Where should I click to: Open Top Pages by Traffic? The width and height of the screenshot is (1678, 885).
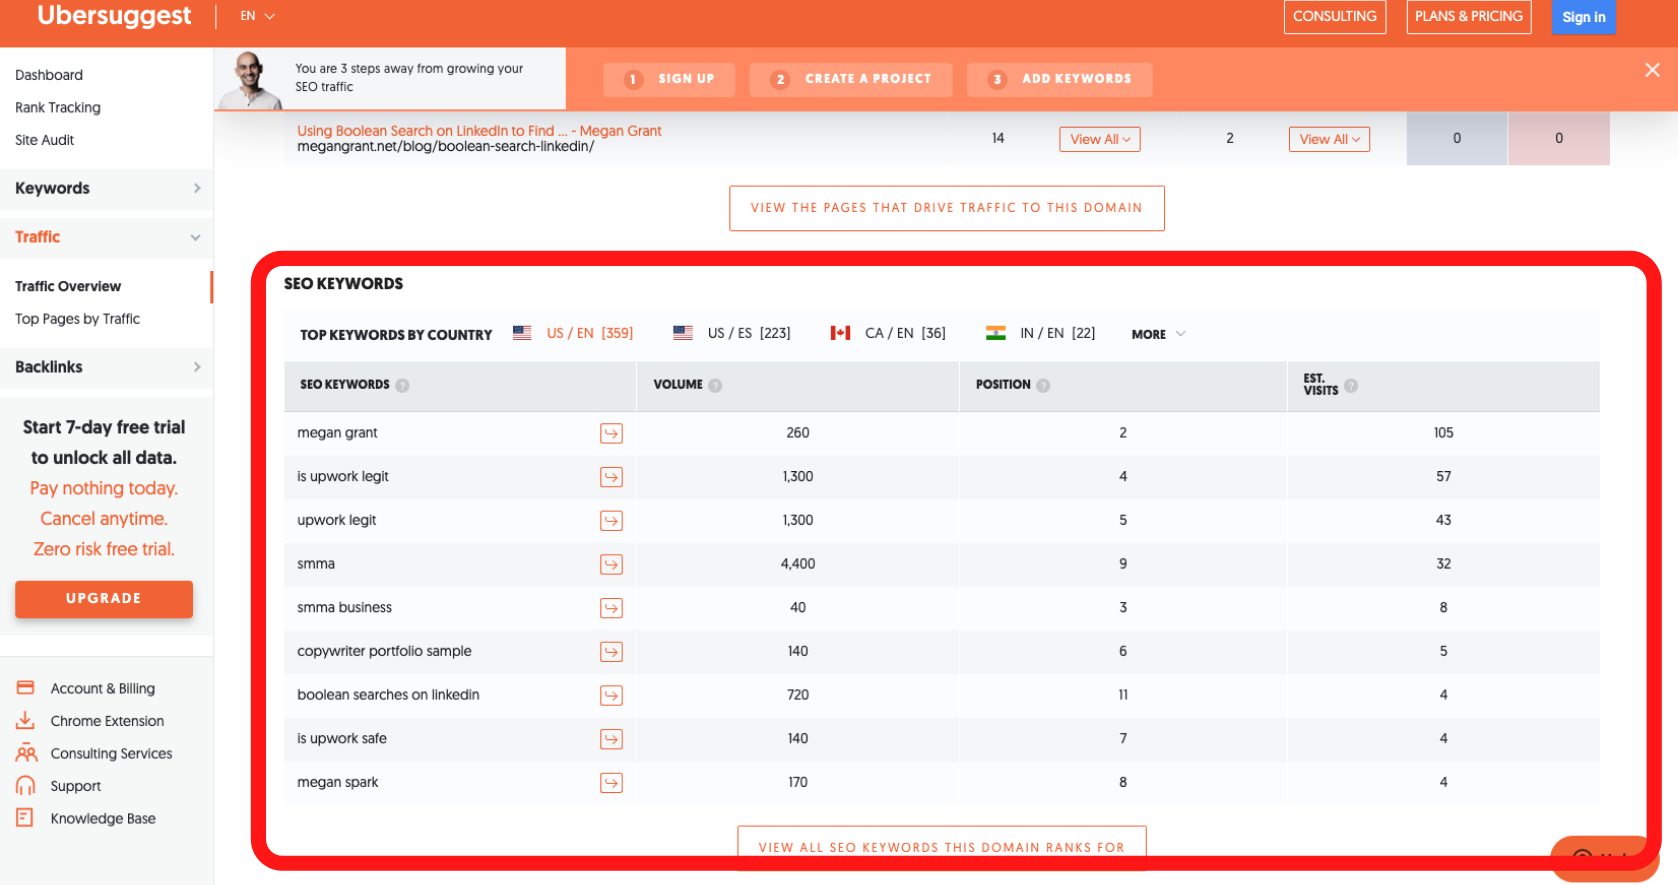pos(78,319)
